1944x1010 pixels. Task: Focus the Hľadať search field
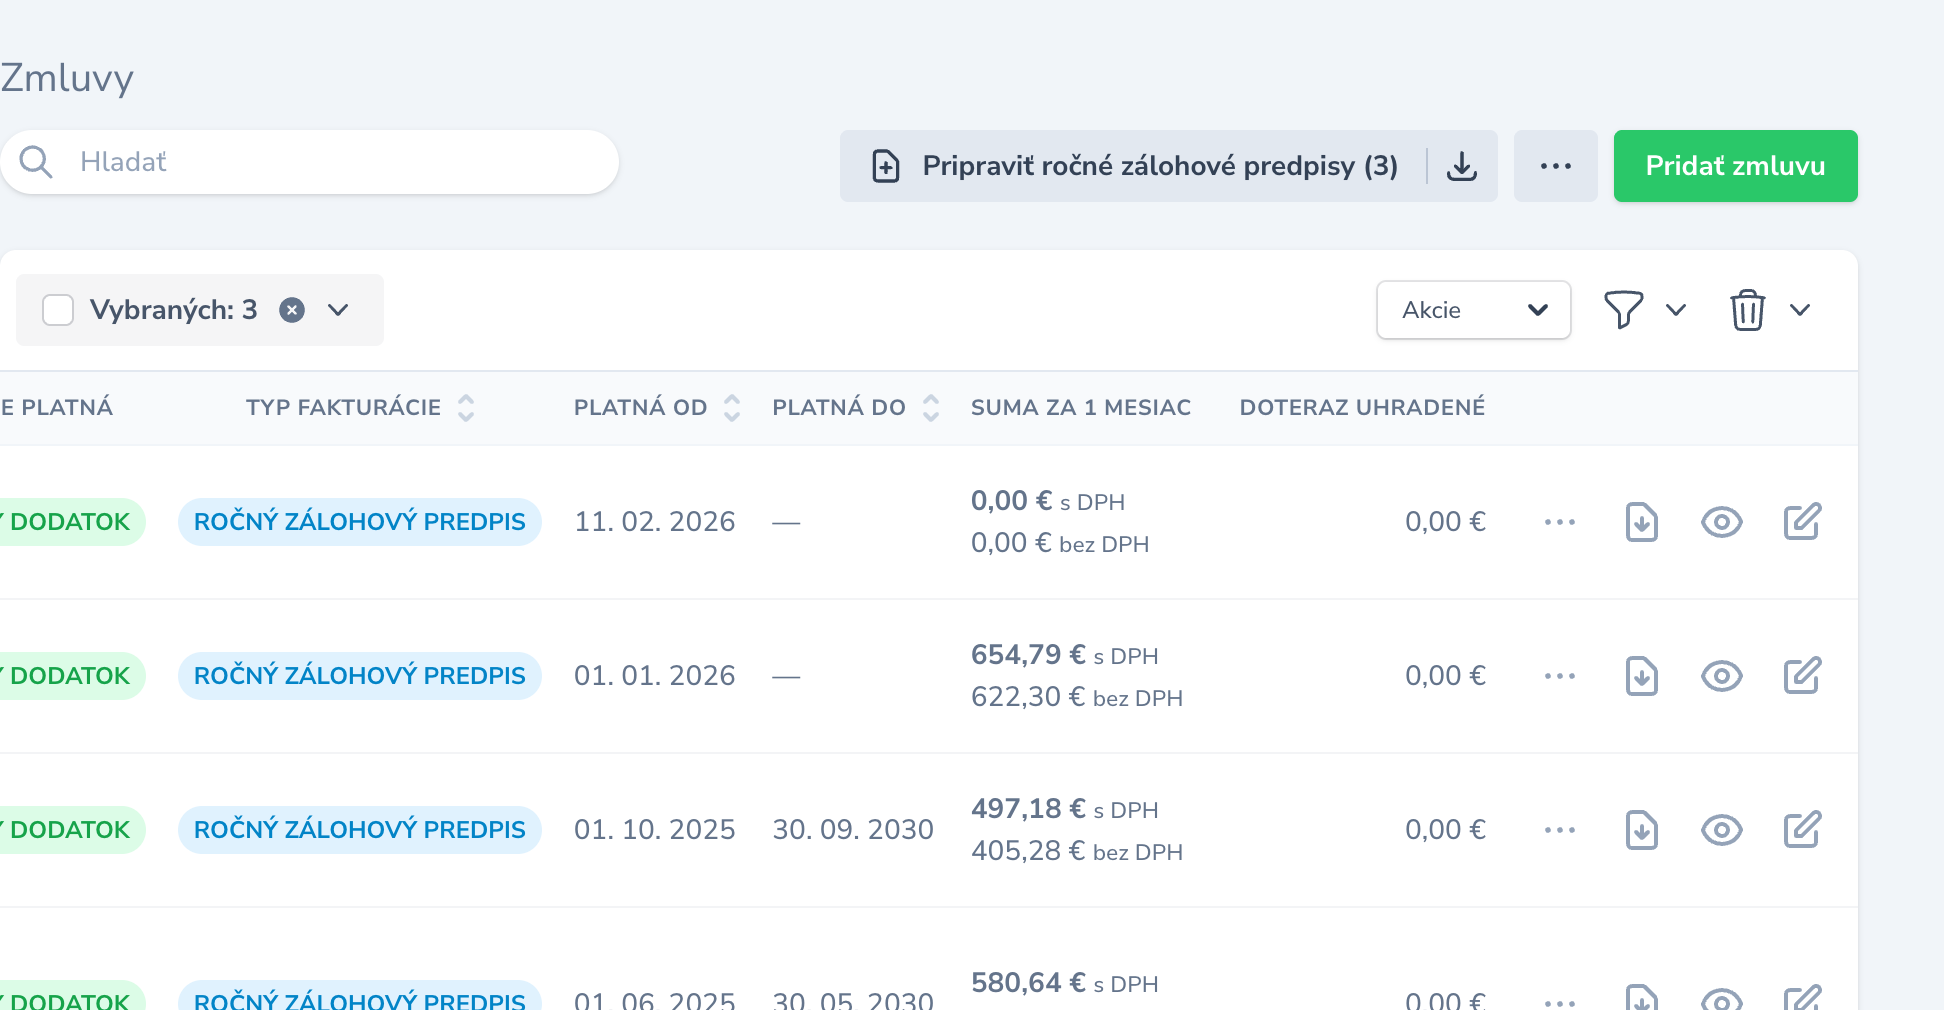(x=310, y=162)
